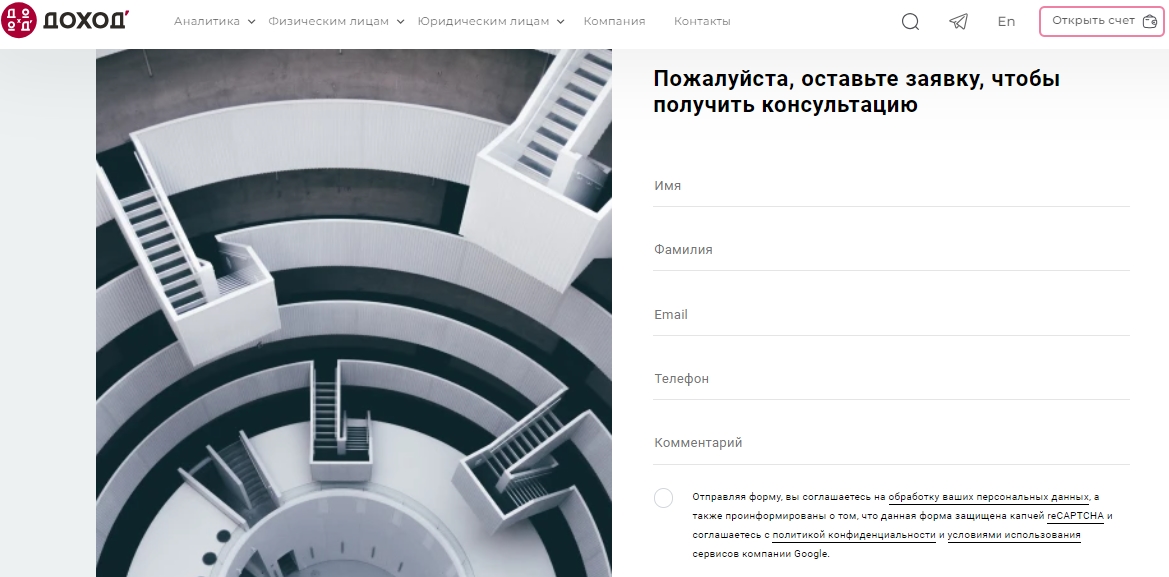Click the Открыть счет button

(1101, 22)
